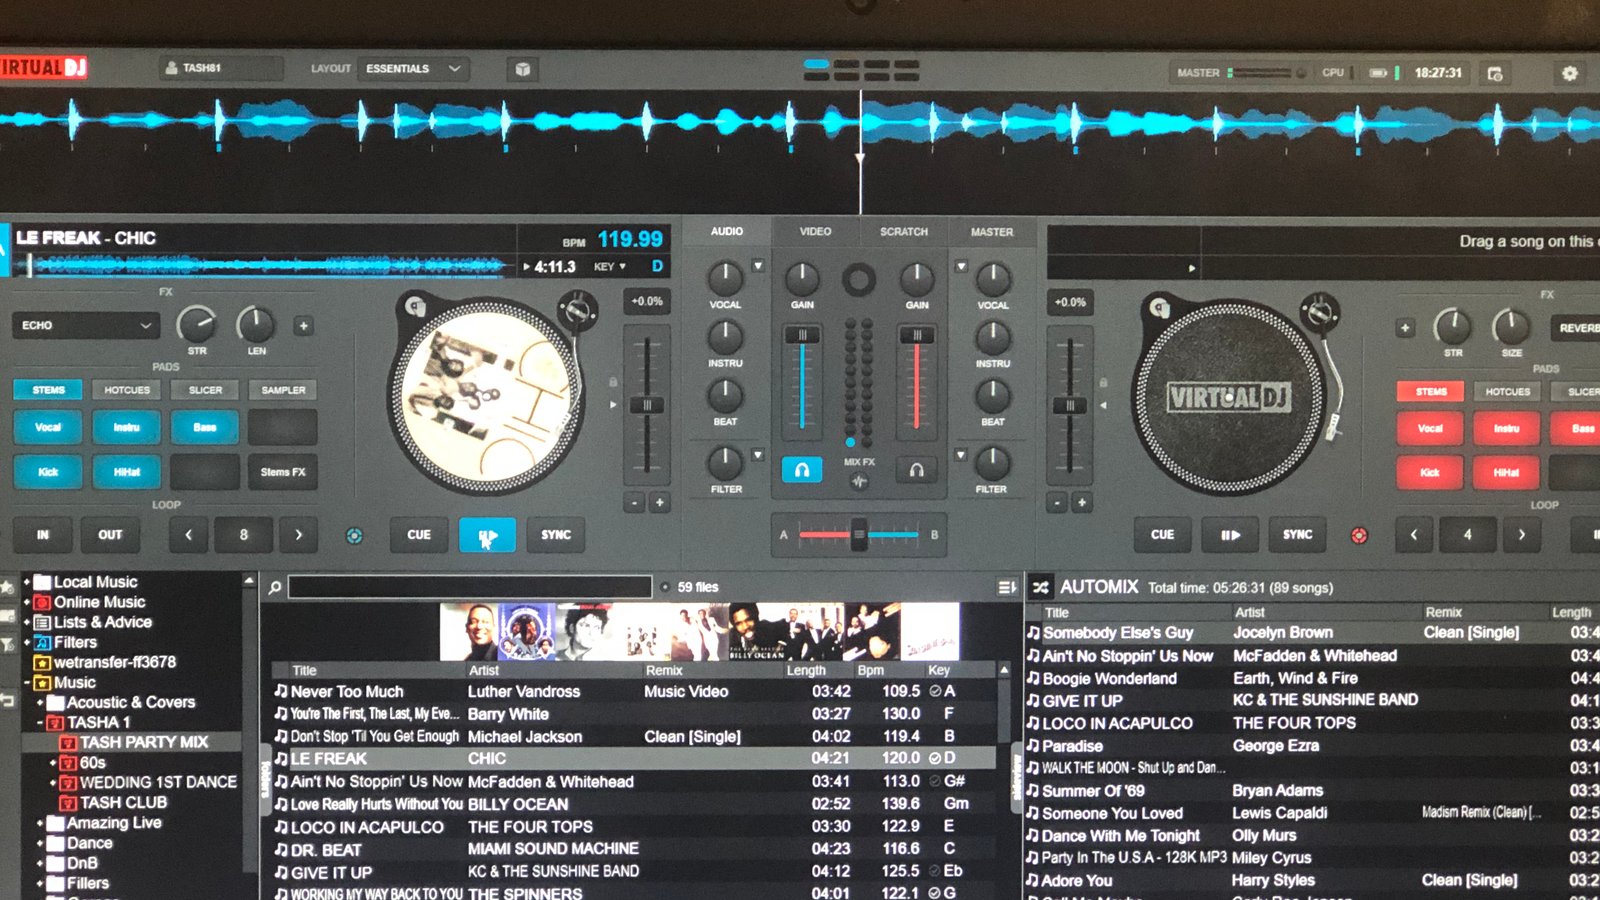This screenshot has width=1600, height=900.
Task: Click the left deck SYNC button
Action: coord(556,535)
